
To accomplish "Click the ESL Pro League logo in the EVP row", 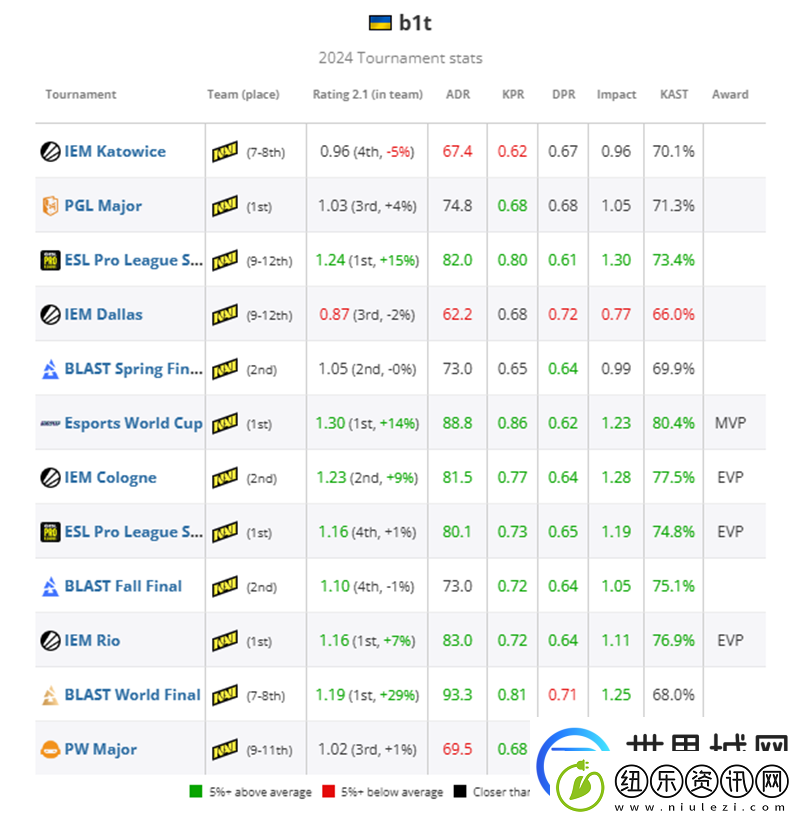I will (x=50, y=532).
